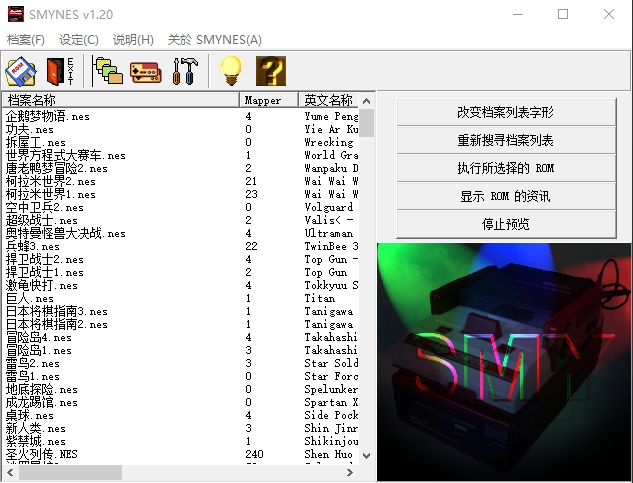Select file 新人类.nes
Viewport: 633px width, 483px height.
point(36,428)
